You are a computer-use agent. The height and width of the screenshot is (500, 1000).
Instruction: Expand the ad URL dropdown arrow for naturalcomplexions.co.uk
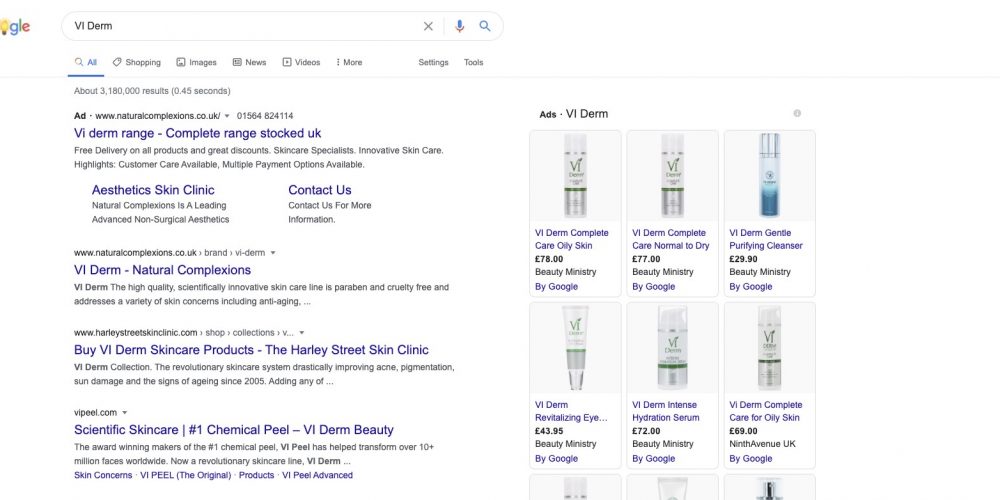227,116
